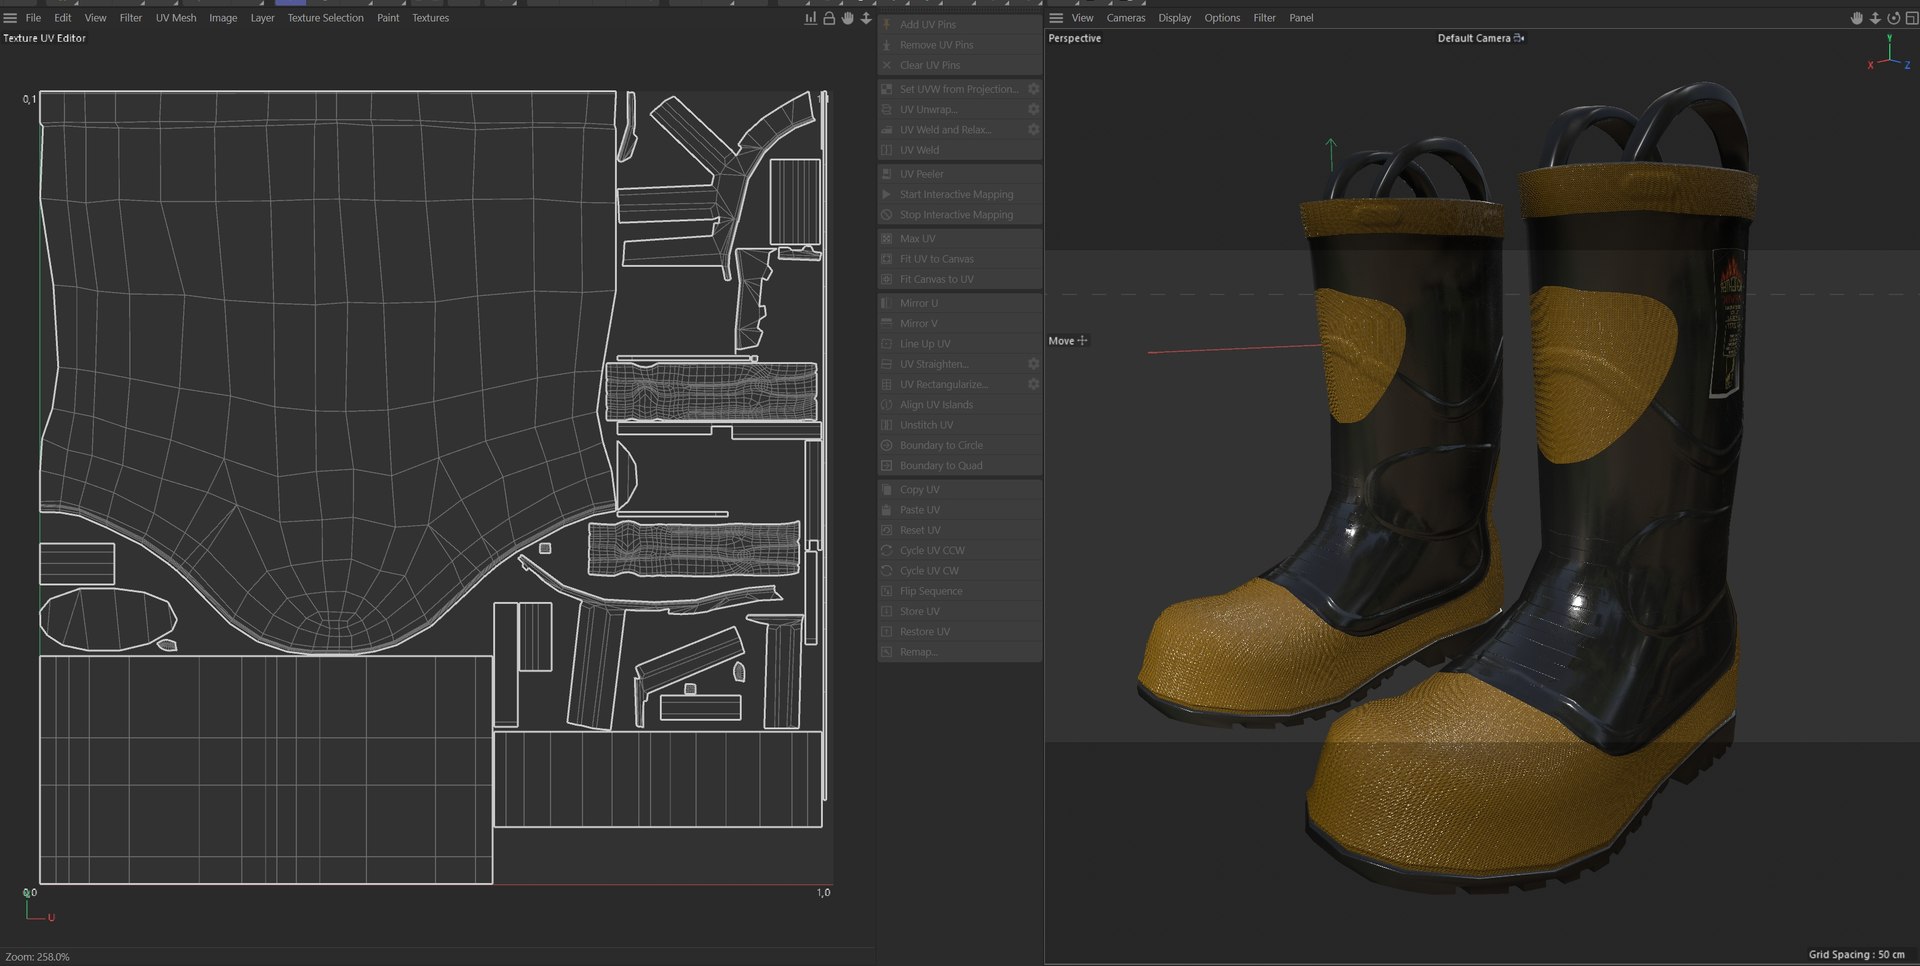Click Remove UV Pins command

[x=960, y=45]
